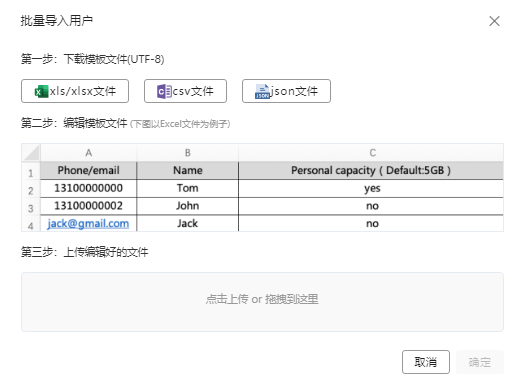Click the jack@gmail.com link in table
This screenshot has width=516, height=377.
[x=88, y=223]
